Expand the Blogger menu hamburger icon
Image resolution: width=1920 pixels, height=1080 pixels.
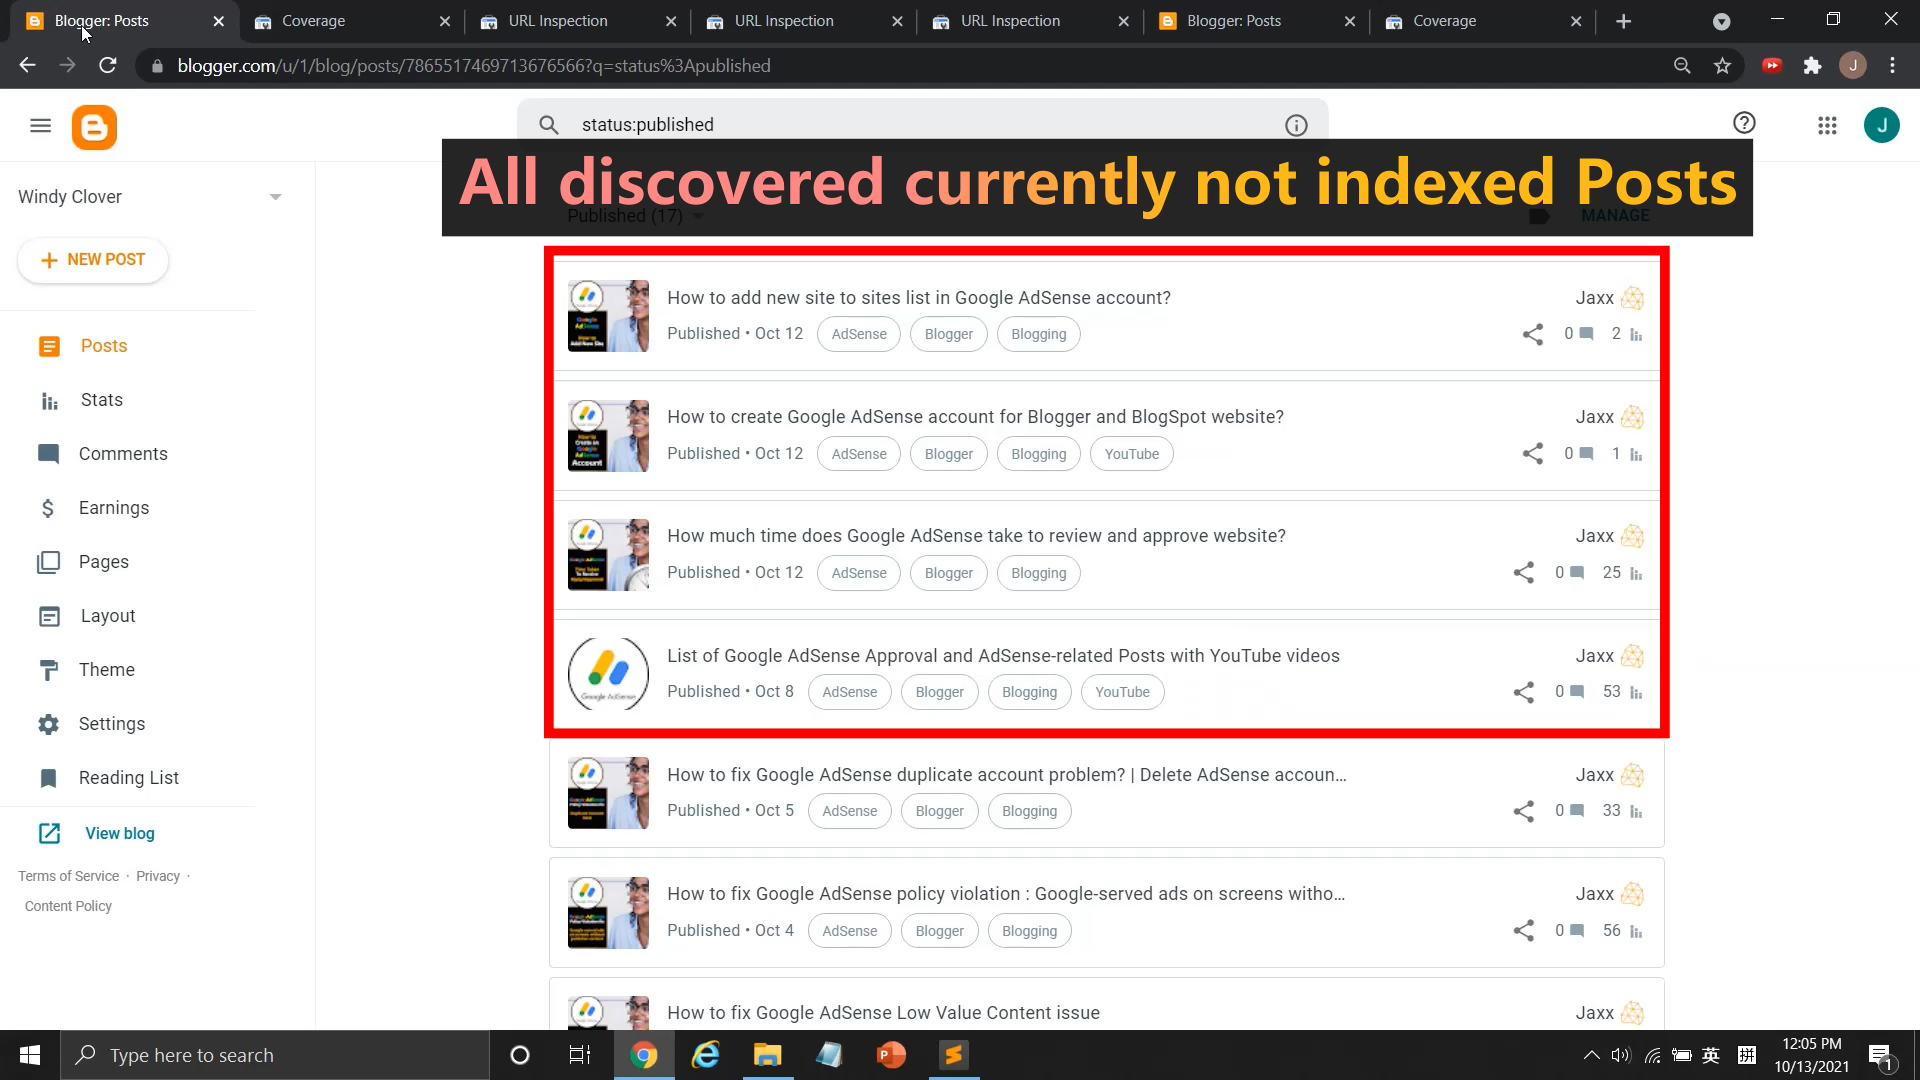click(40, 127)
